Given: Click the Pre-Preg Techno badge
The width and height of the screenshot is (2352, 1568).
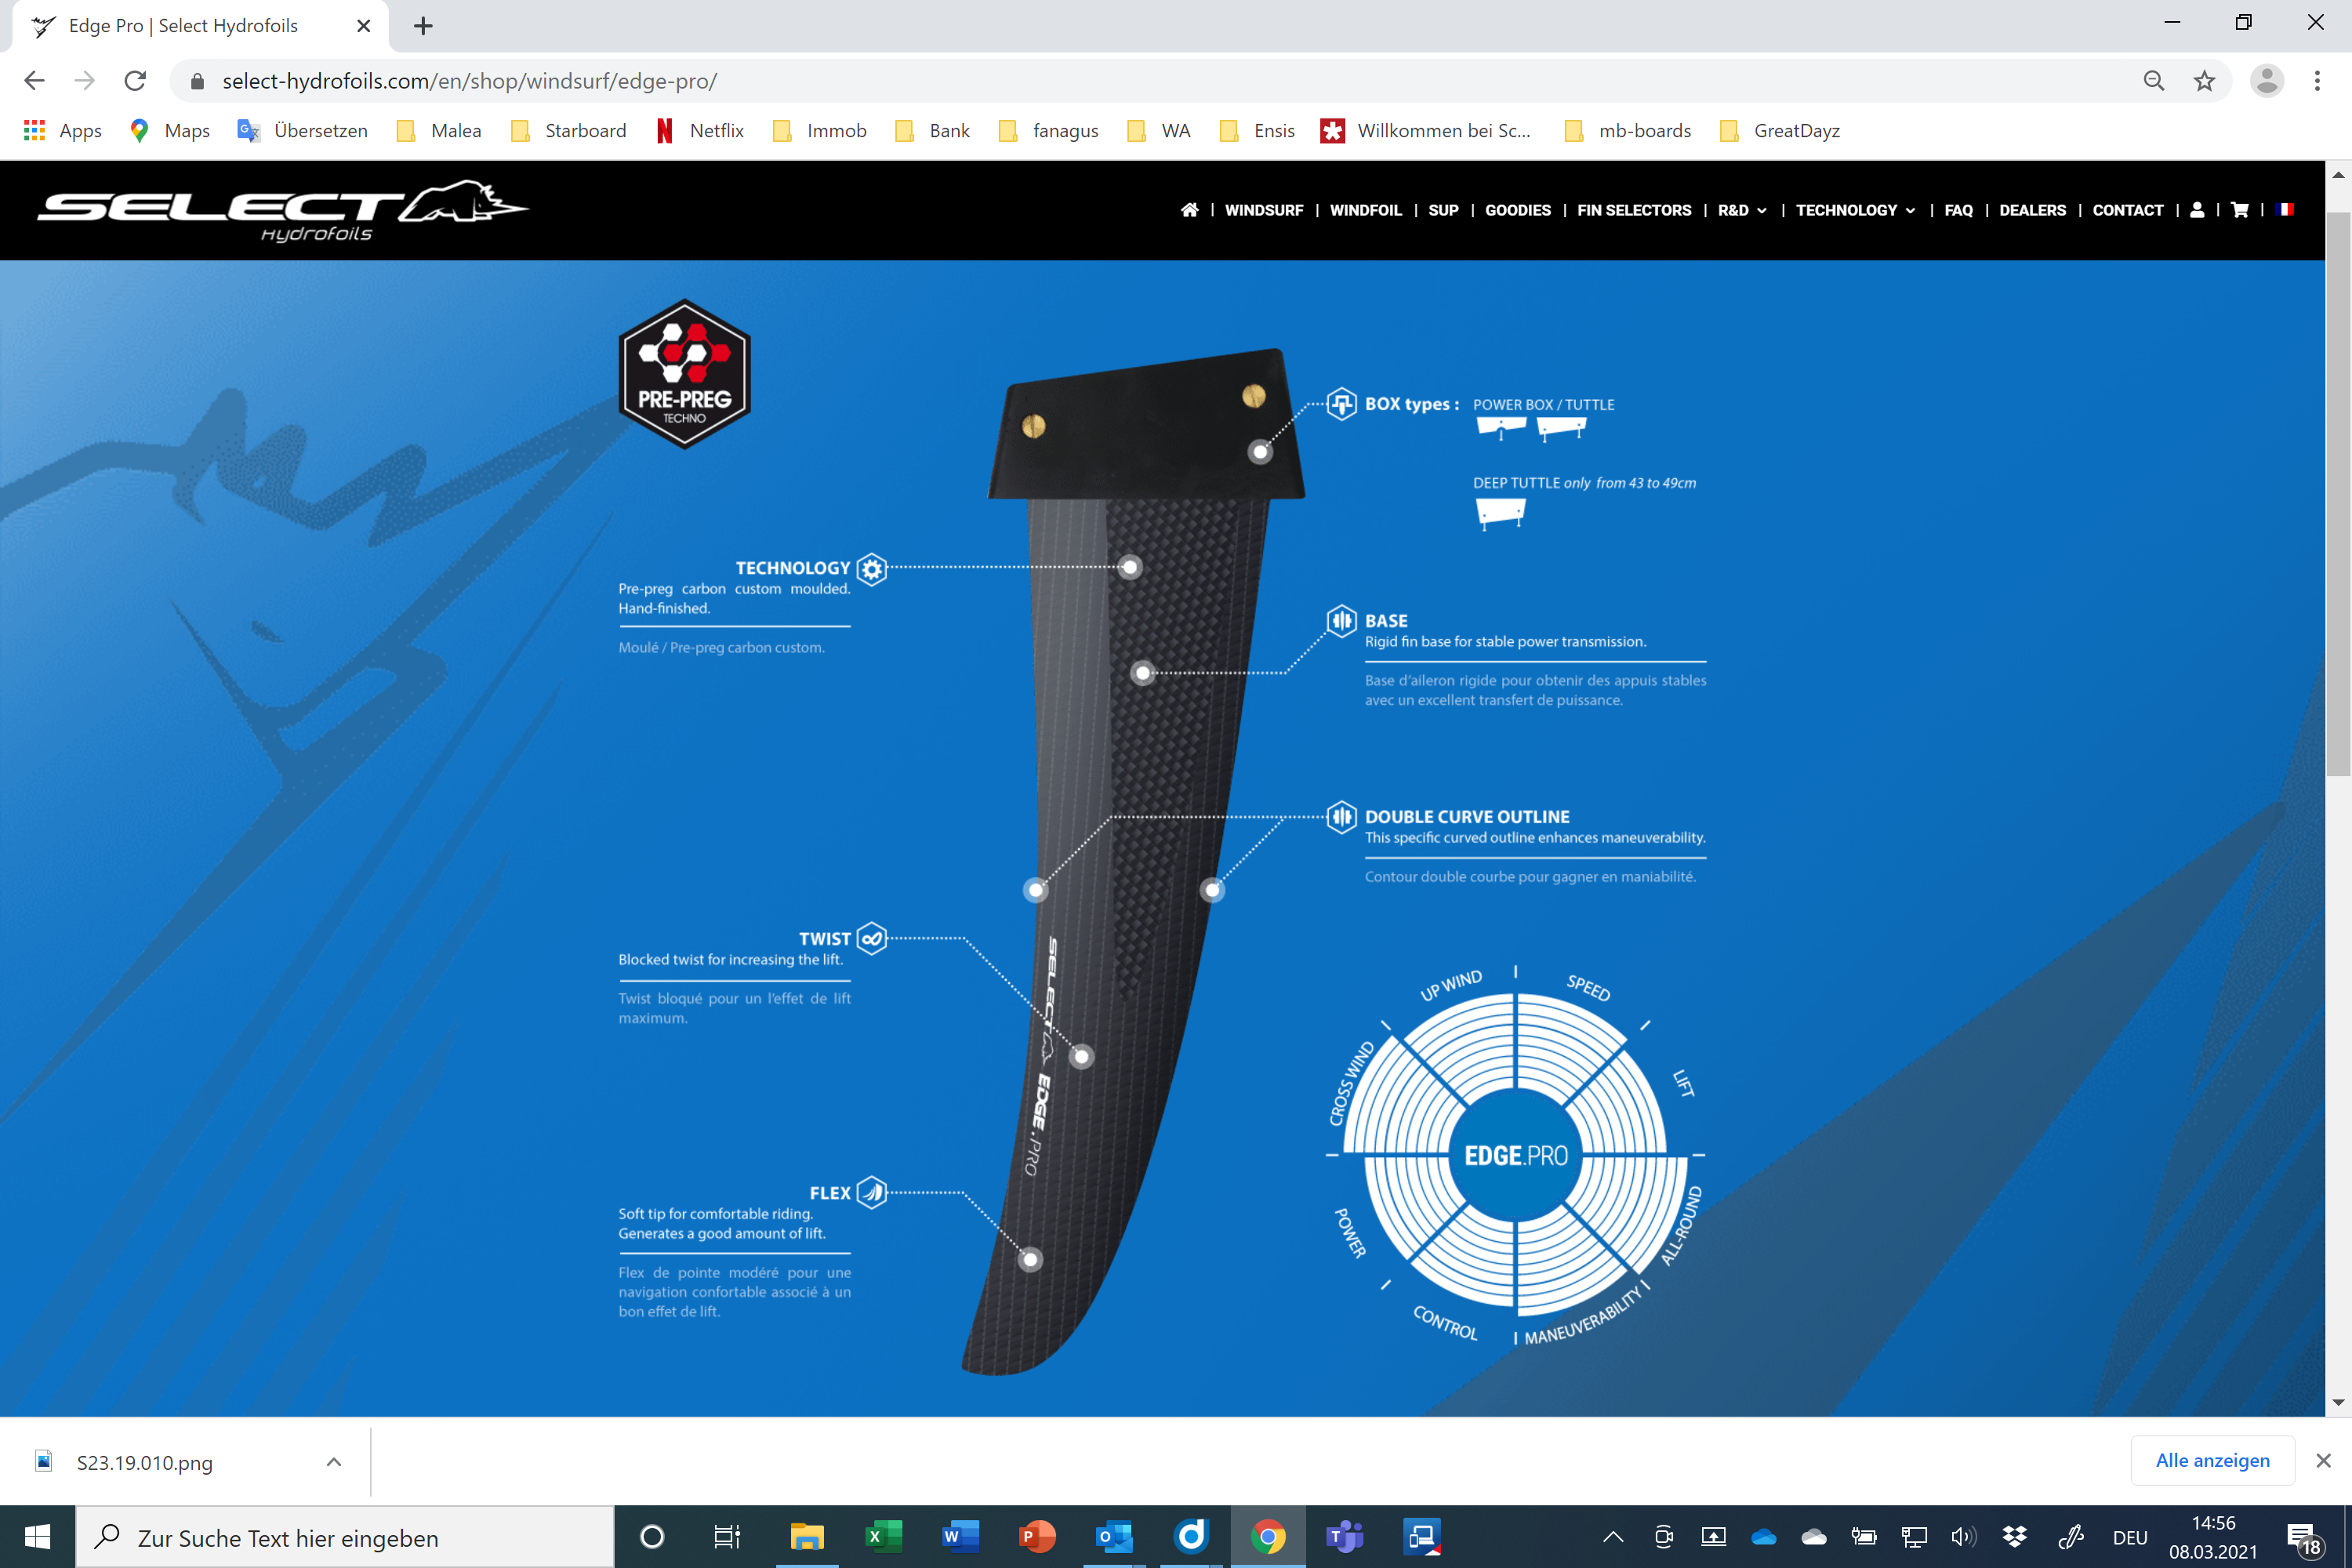Looking at the screenshot, I should click(685, 374).
